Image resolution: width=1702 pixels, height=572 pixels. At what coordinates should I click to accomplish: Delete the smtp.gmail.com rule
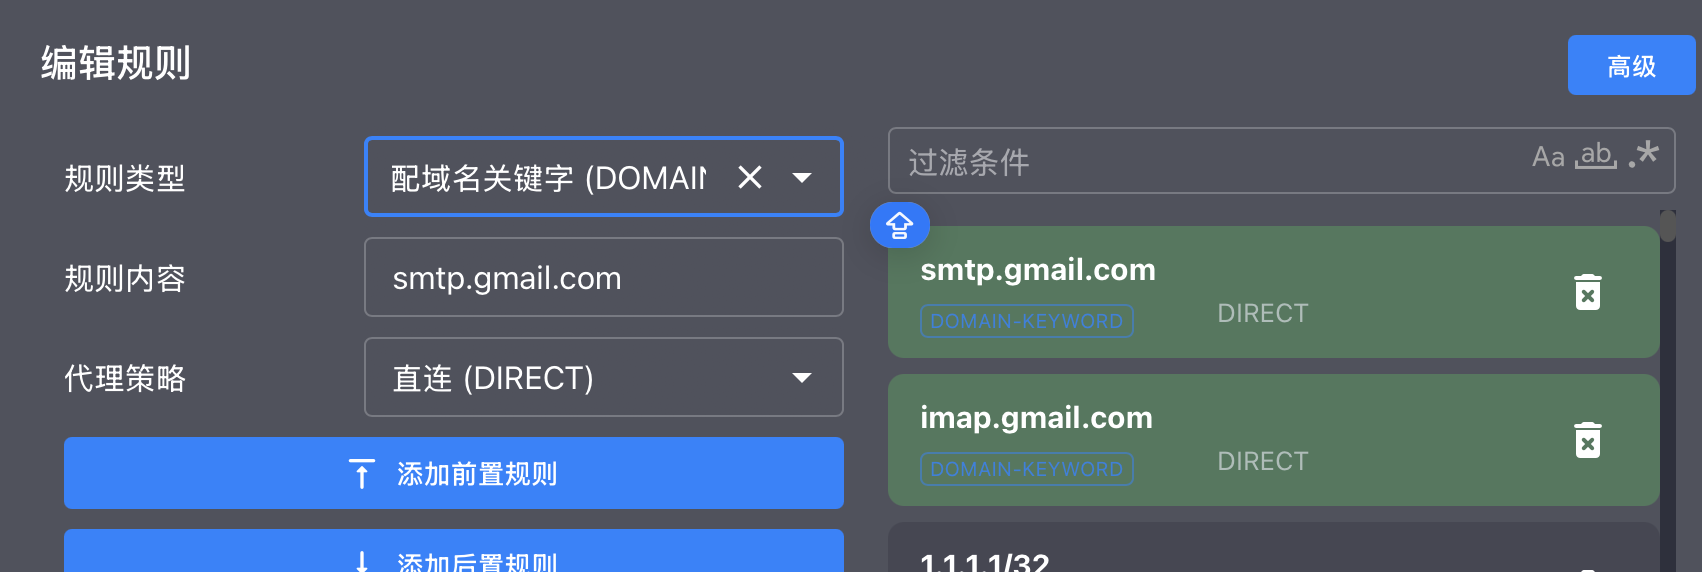click(1588, 292)
